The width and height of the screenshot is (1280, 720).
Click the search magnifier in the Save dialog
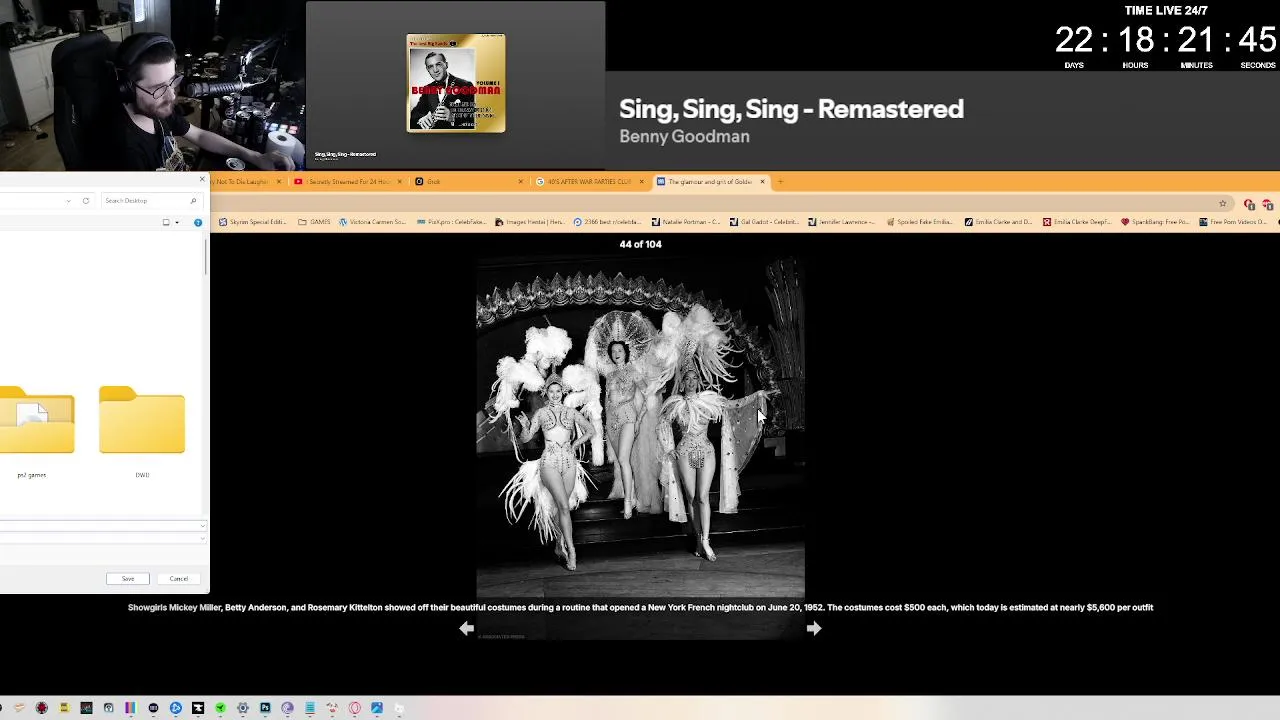[193, 201]
